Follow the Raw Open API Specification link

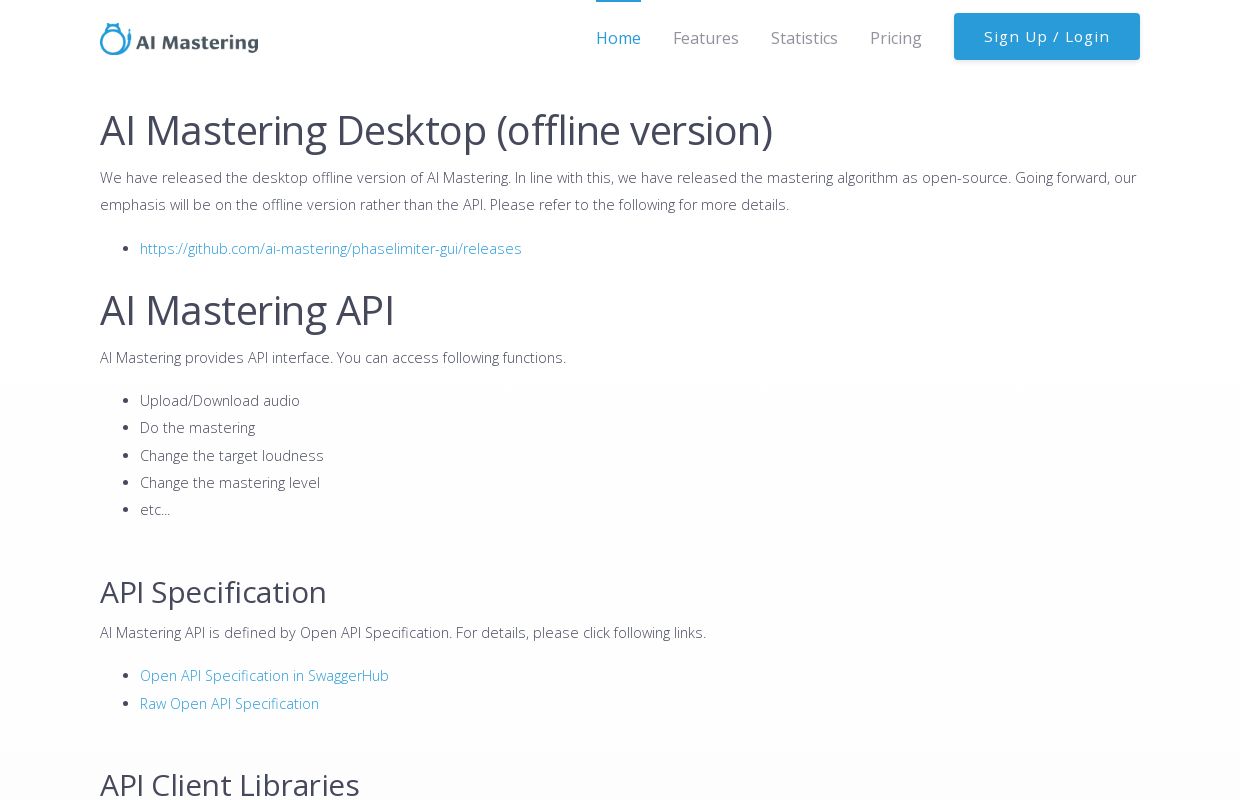(229, 703)
